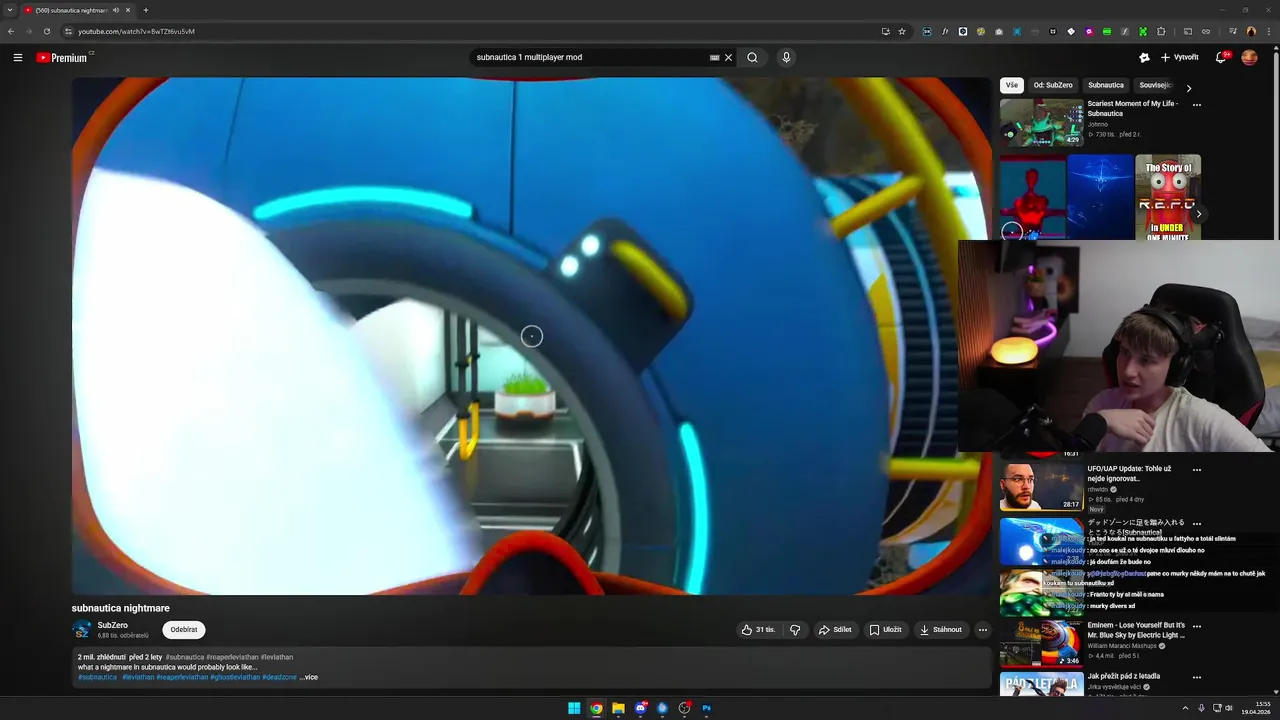Open the Chrome tab search dropdown
1280x720 pixels.
(9, 10)
